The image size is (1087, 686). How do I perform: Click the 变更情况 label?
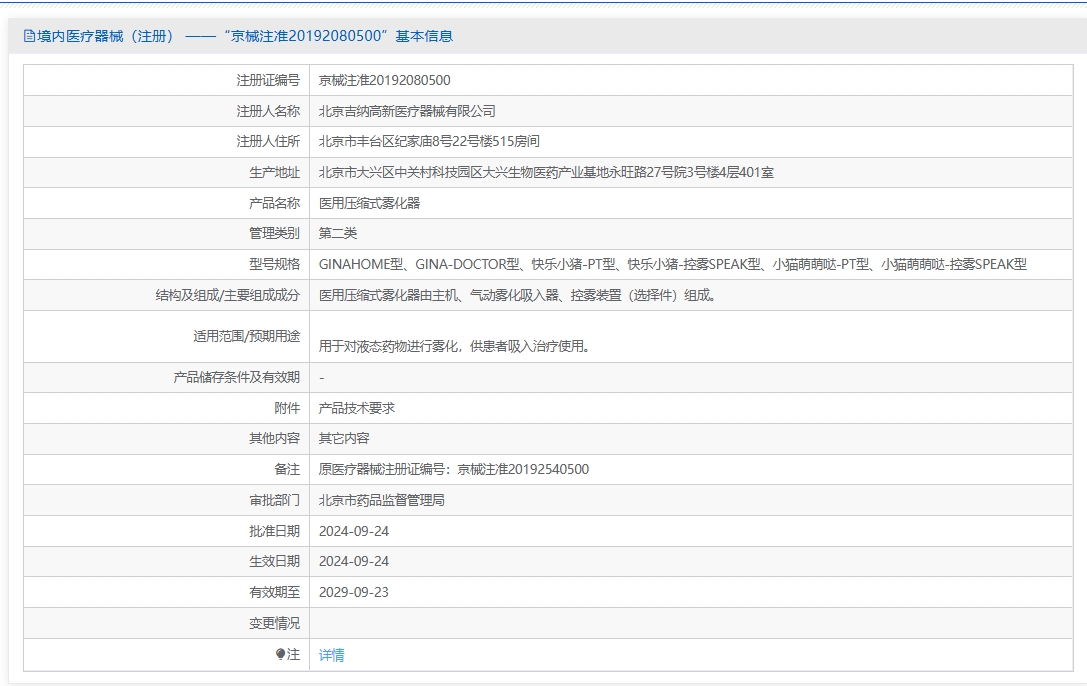pos(275,623)
